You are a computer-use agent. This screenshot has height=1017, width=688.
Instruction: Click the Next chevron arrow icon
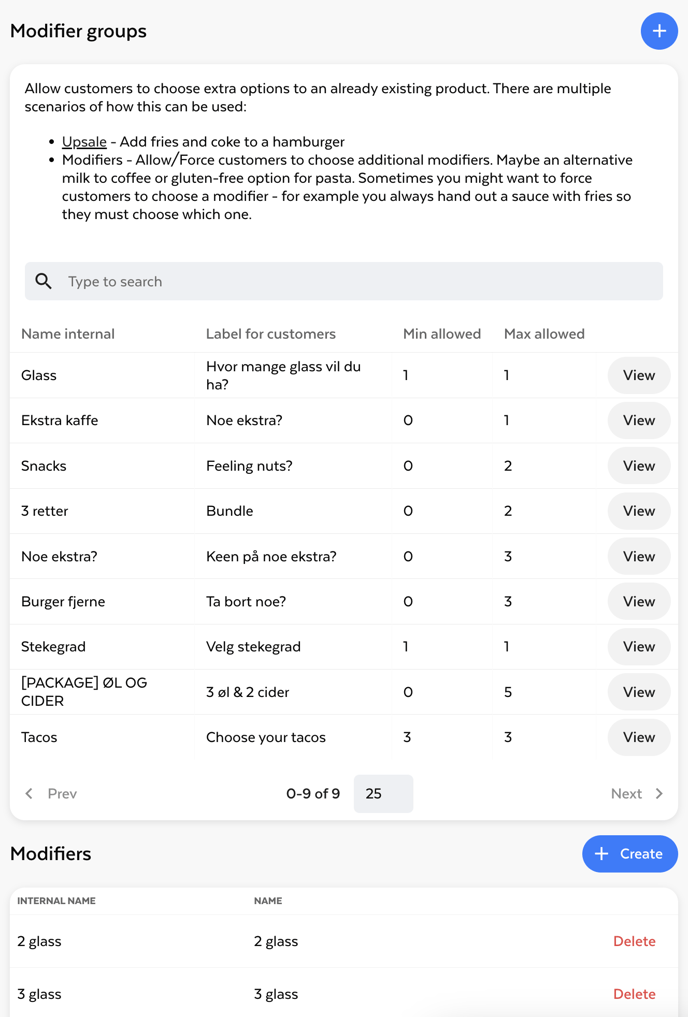[x=659, y=794]
